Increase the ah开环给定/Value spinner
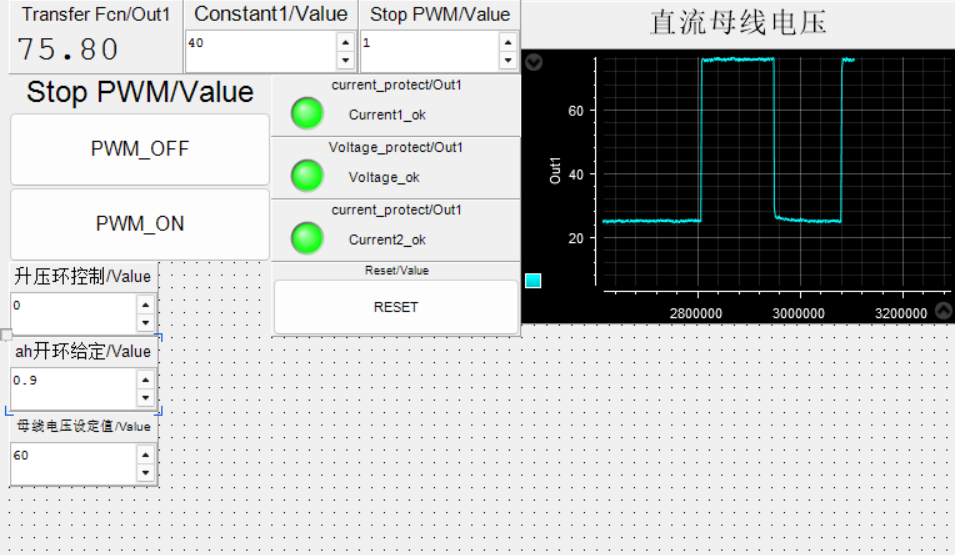This screenshot has height=555, width=955. coord(146,380)
